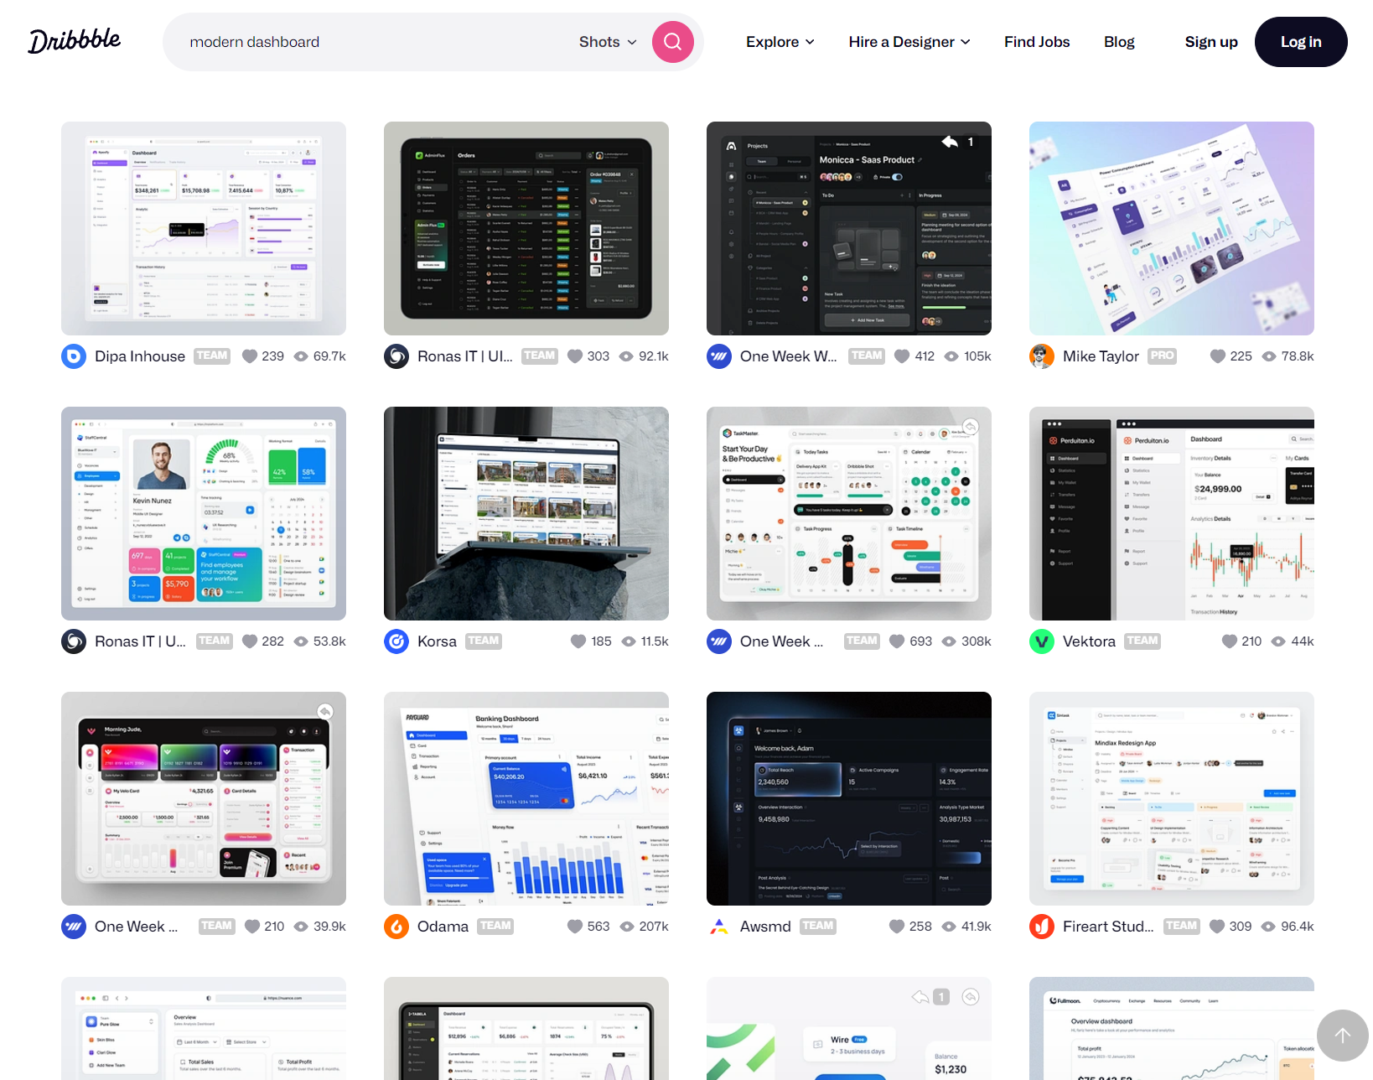Viewport: 1373px width, 1080px height.
Task: Click the pink search magnifier button
Action: (x=673, y=42)
